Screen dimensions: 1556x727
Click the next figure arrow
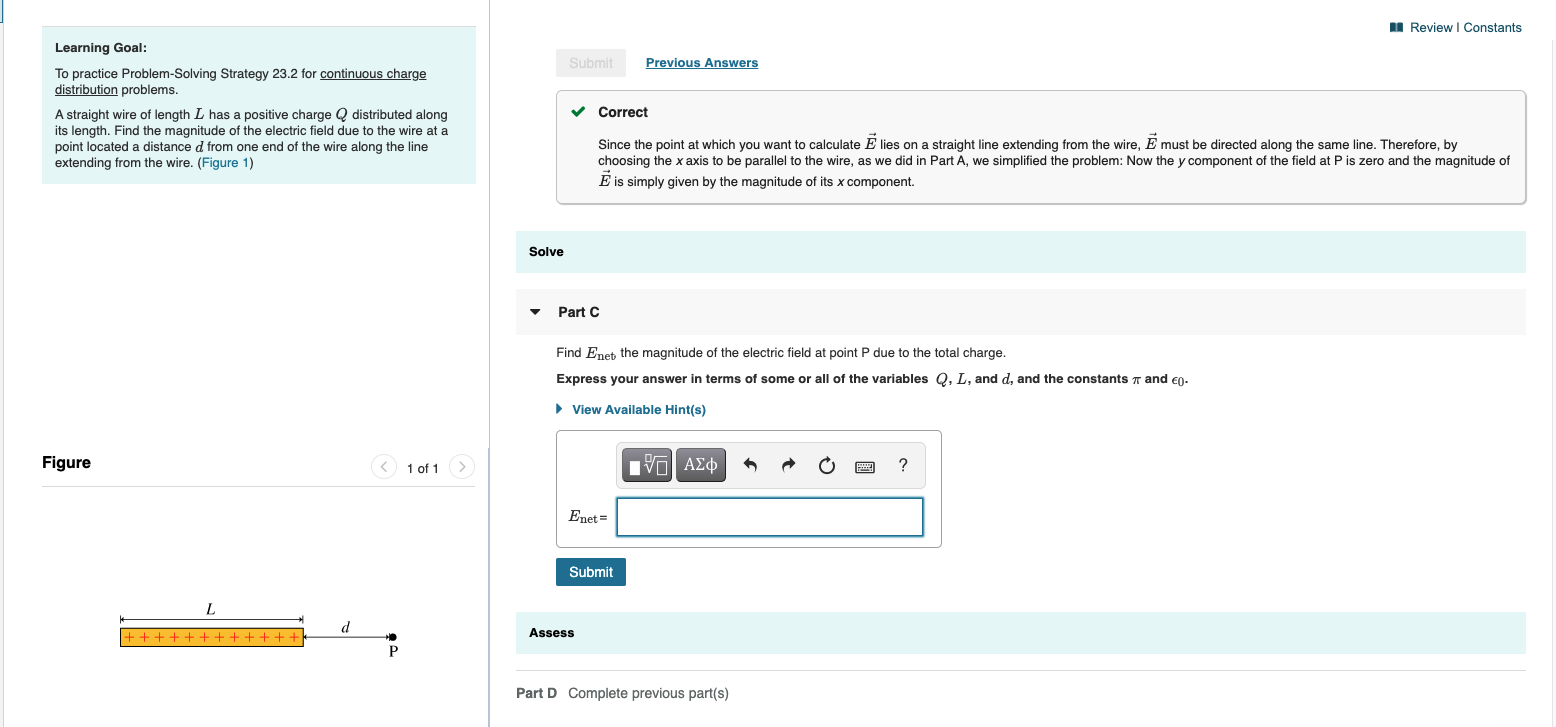461,466
